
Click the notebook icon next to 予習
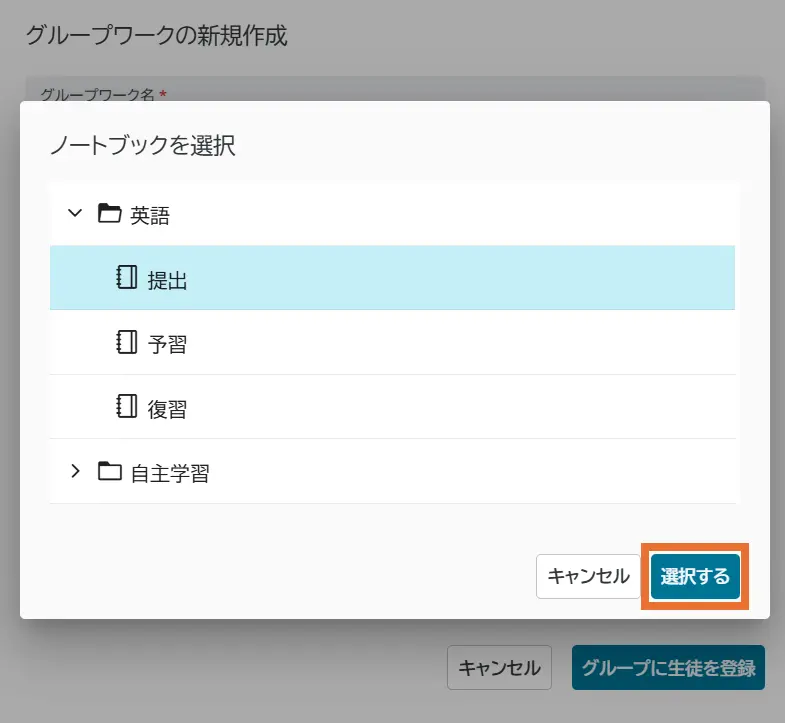tap(127, 342)
